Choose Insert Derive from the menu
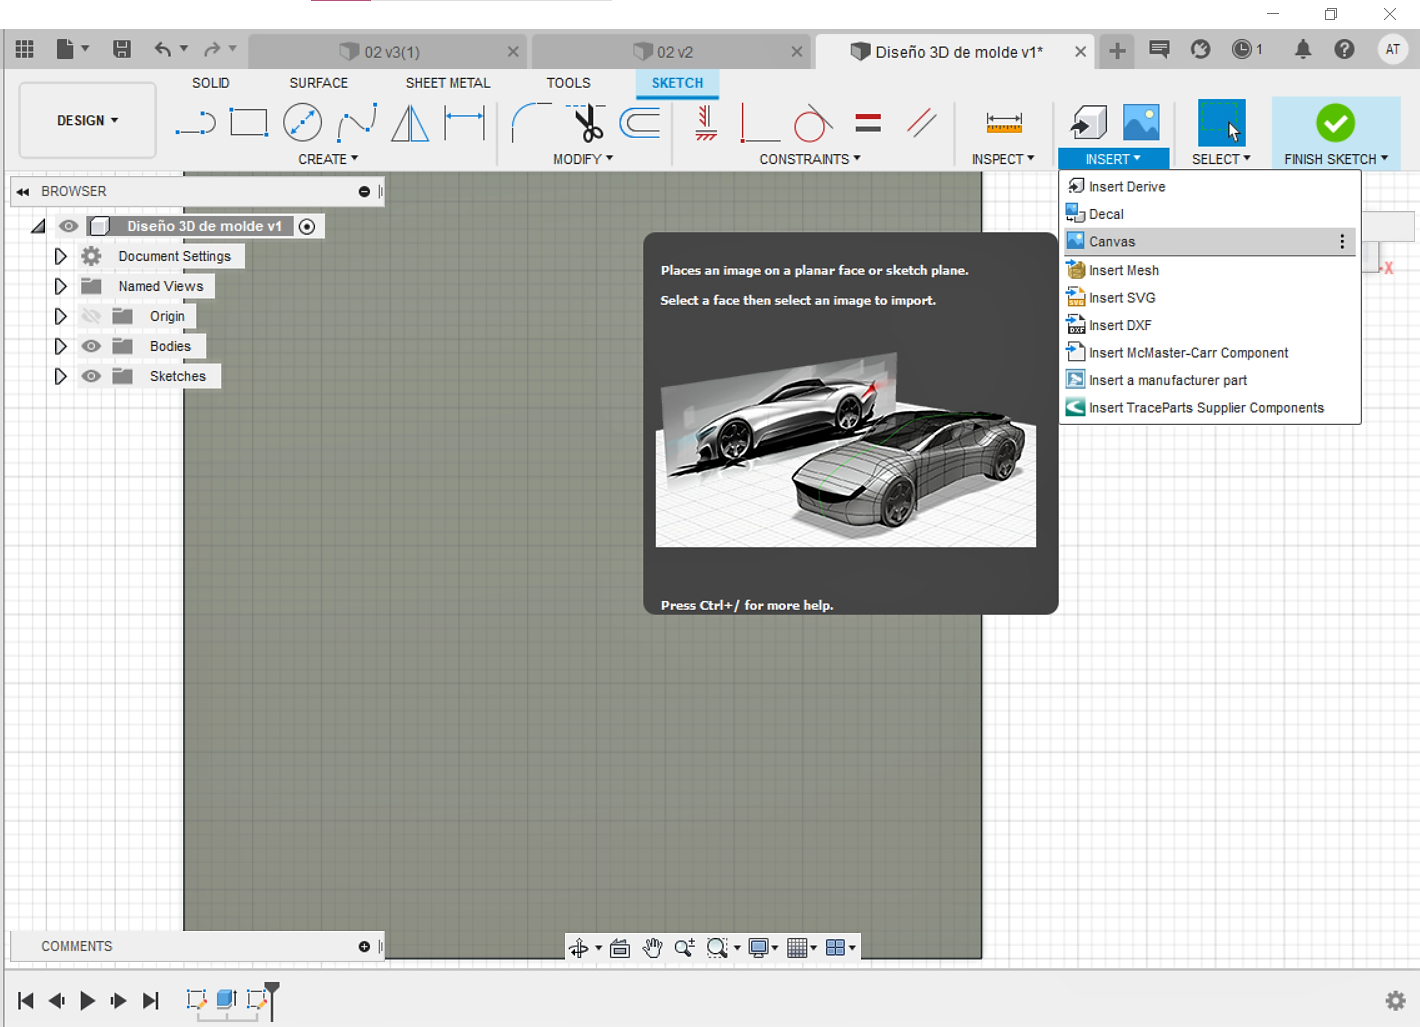The height and width of the screenshot is (1027, 1420). tap(1210, 187)
